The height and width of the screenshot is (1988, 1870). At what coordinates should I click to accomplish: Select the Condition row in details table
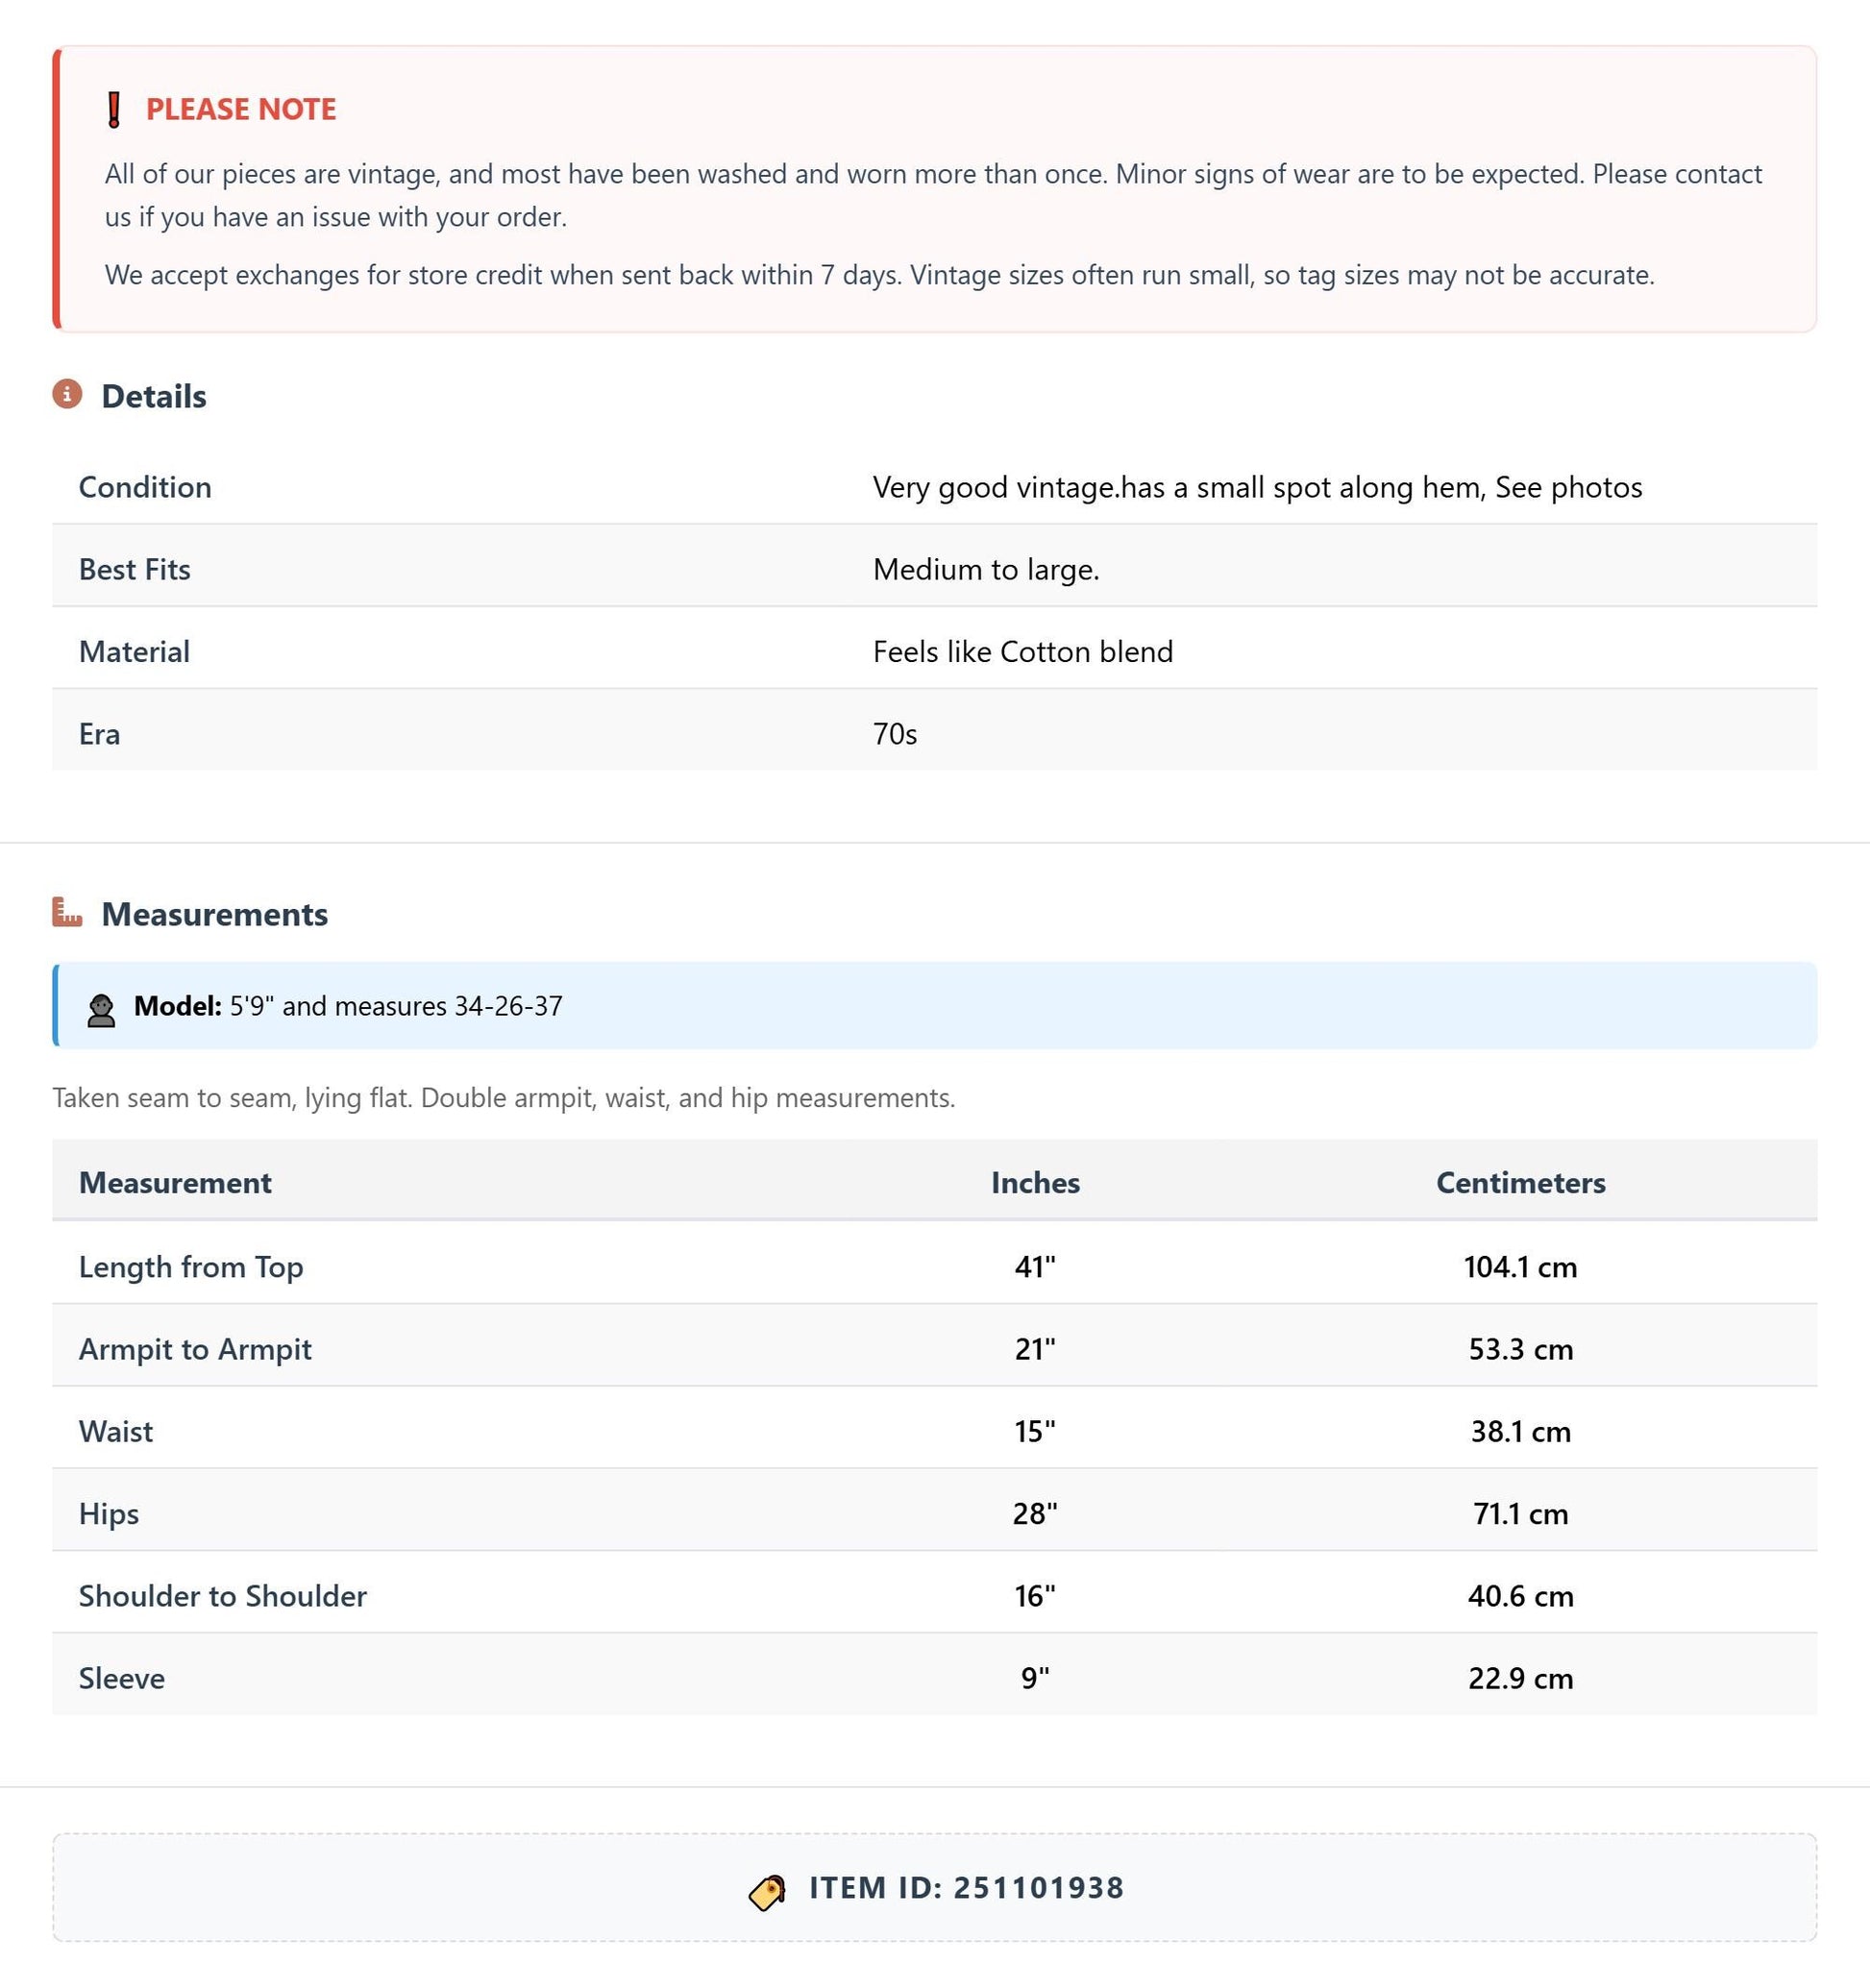coord(934,487)
